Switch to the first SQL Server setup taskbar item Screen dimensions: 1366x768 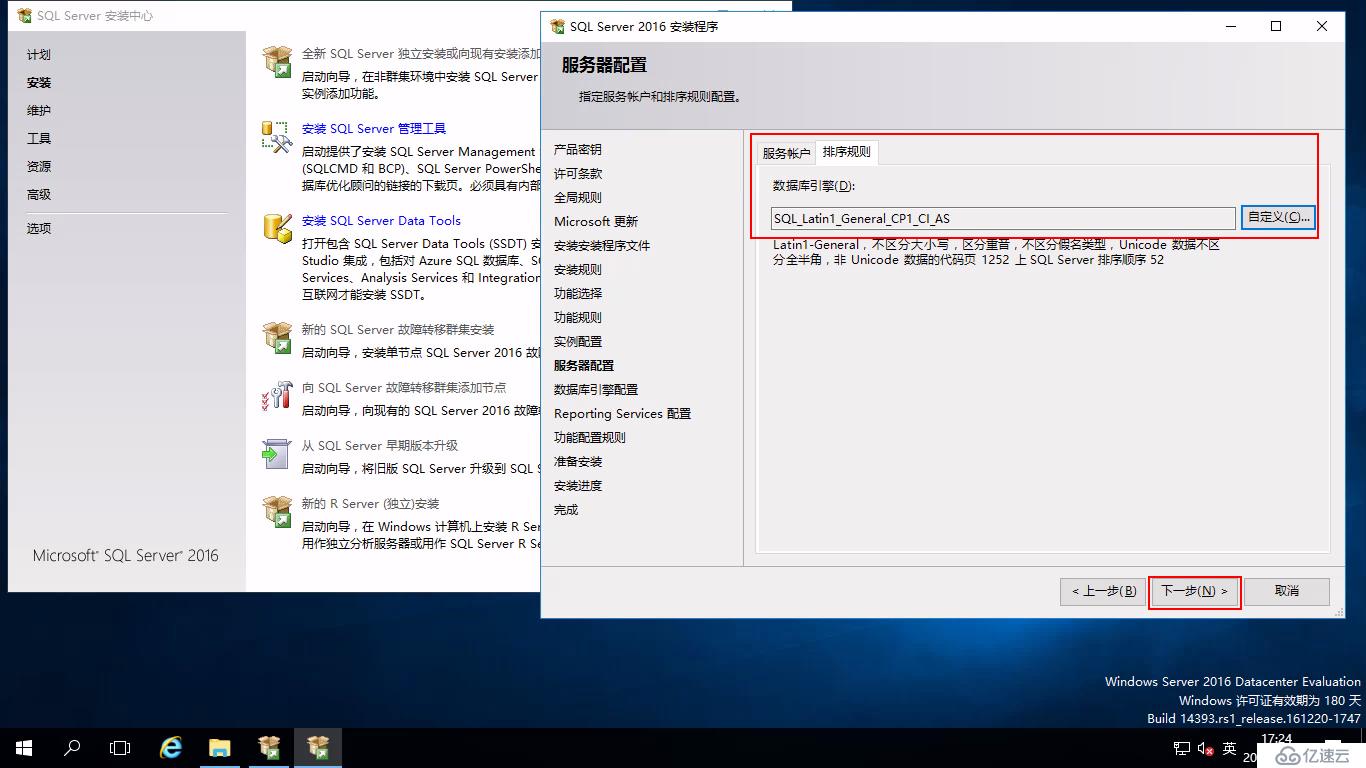(269, 748)
